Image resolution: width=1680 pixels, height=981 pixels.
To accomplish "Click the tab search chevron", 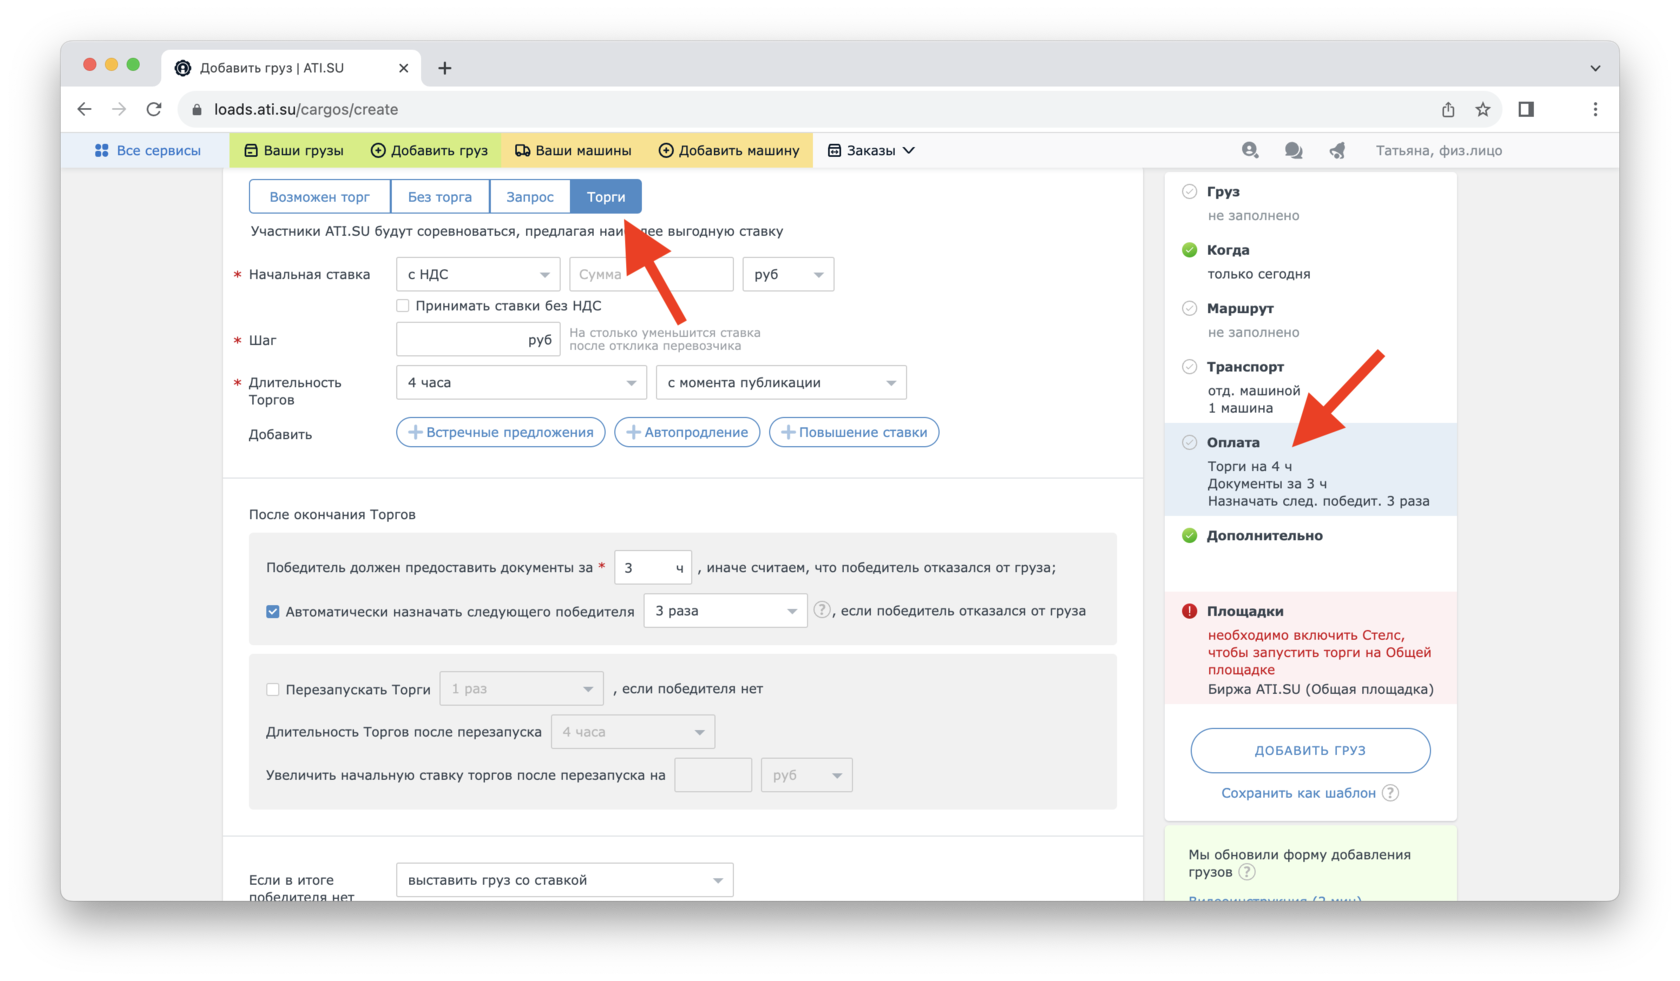I will (1595, 68).
